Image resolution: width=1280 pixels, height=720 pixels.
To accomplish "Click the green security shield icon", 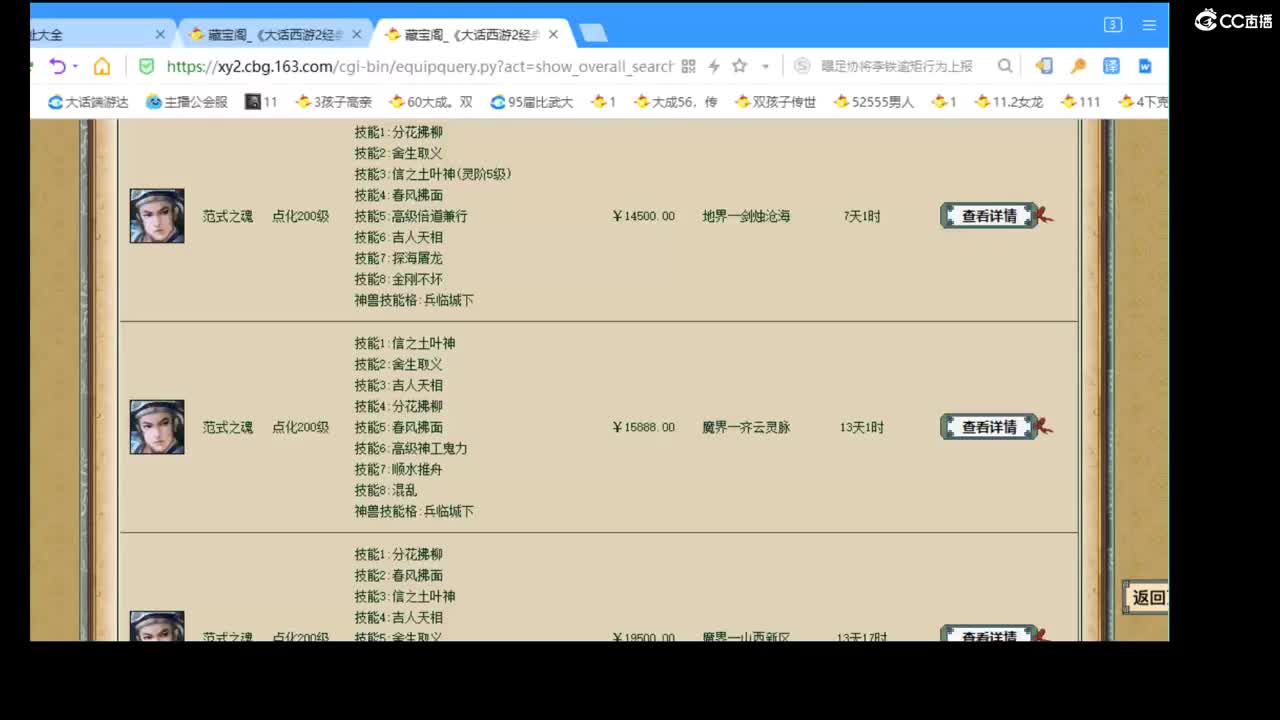I will coord(146,66).
